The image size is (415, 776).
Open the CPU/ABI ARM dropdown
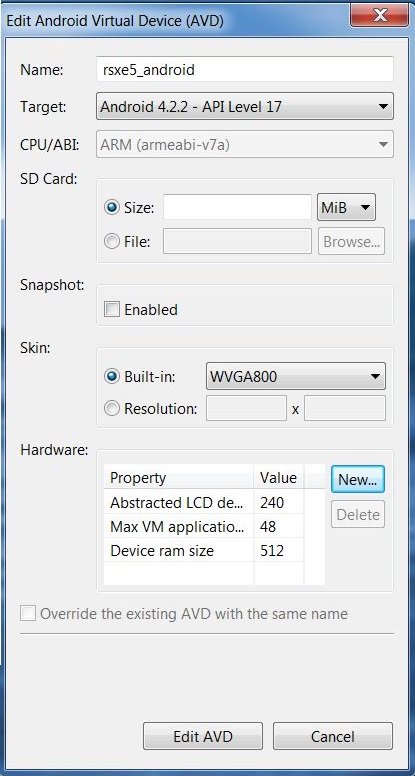click(245, 144)
